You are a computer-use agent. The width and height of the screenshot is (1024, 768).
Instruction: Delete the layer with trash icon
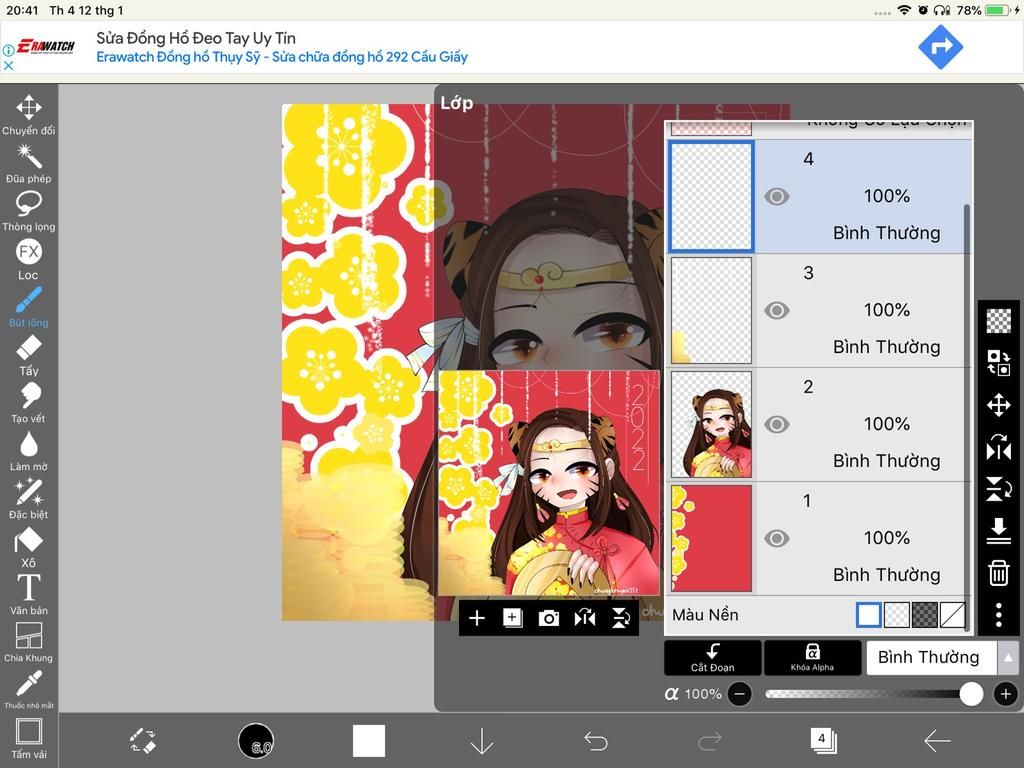pyautogui.click(x=999, y=573)
